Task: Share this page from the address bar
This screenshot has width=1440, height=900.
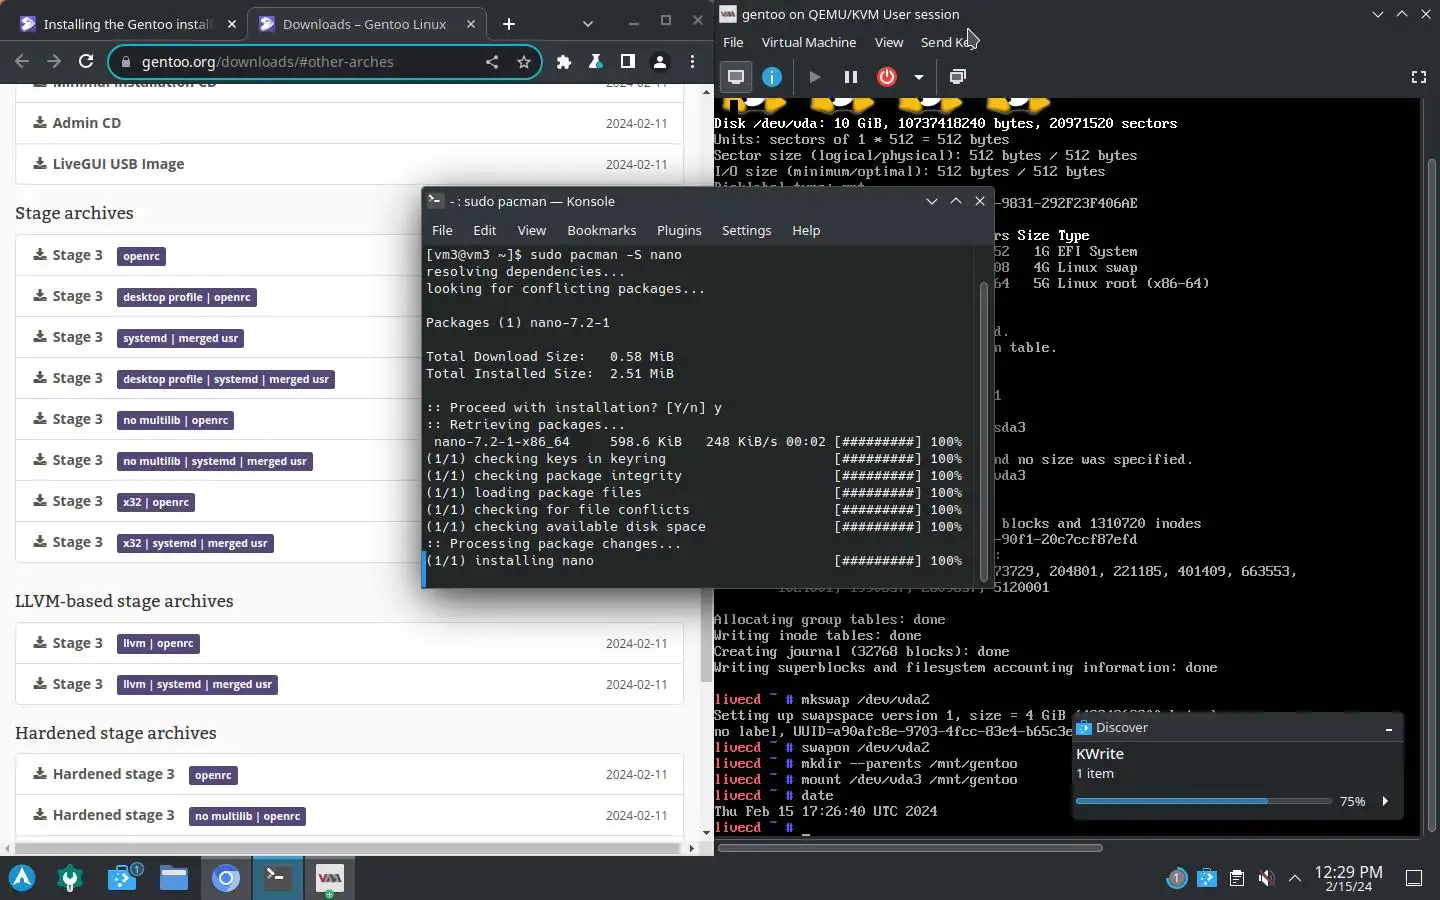Action: tap(492, 62)
